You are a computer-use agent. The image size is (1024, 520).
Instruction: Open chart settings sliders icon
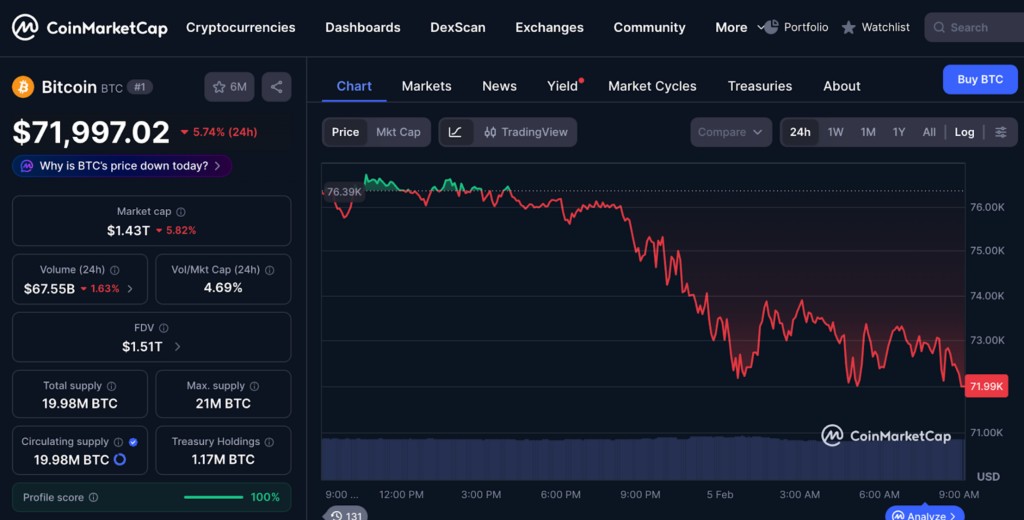(1000, 132)
